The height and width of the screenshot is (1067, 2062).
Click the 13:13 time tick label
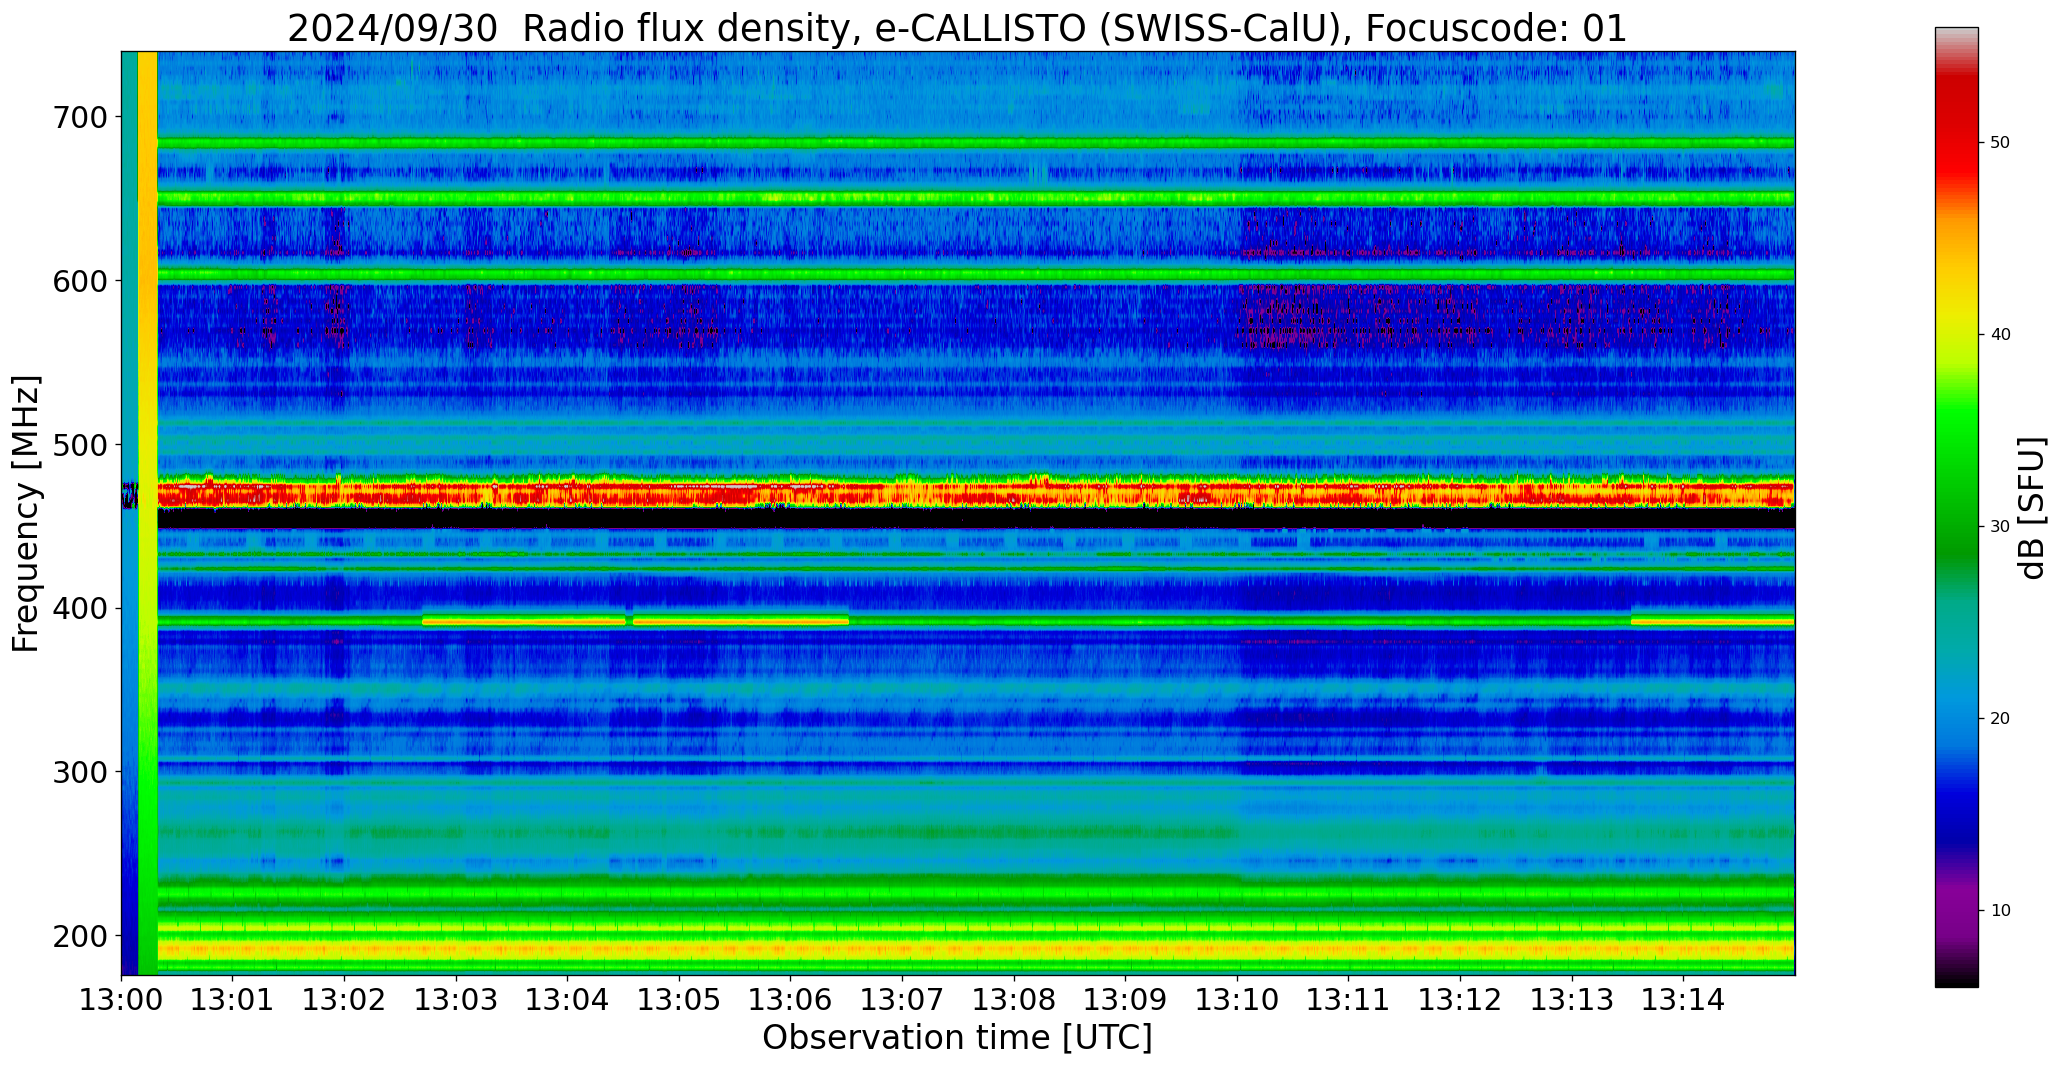pyautogui.click(x=1572, y=999)
